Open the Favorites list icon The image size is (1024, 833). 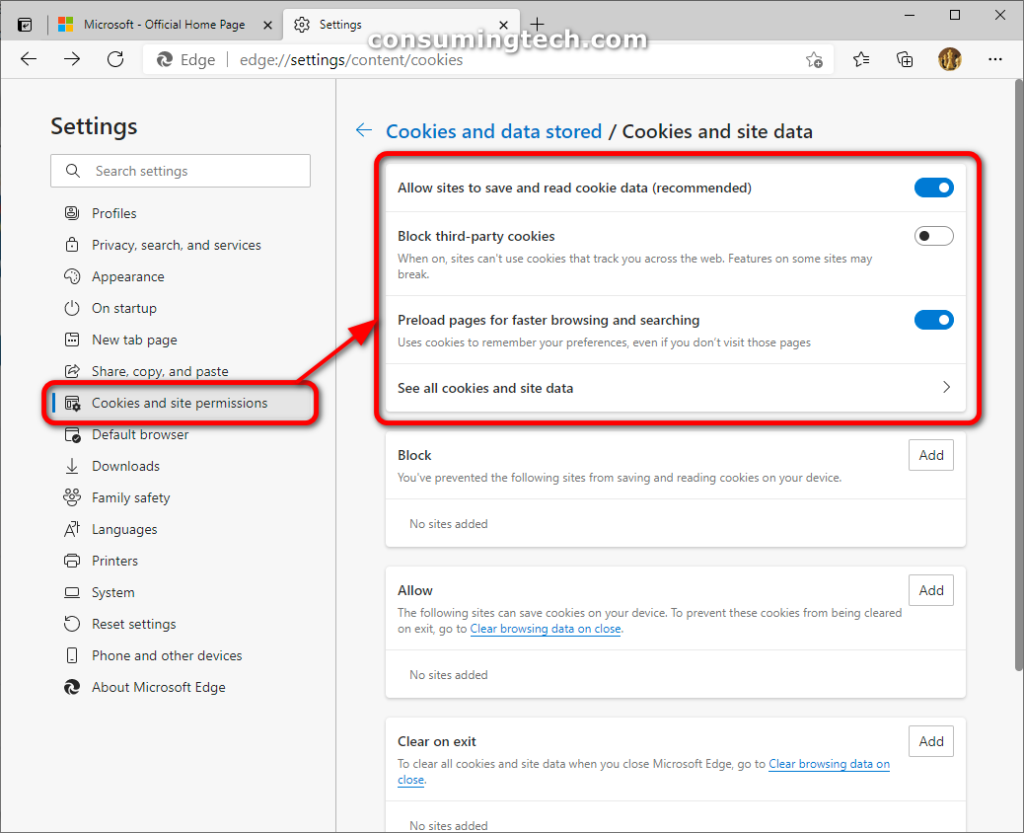[861, 59]
